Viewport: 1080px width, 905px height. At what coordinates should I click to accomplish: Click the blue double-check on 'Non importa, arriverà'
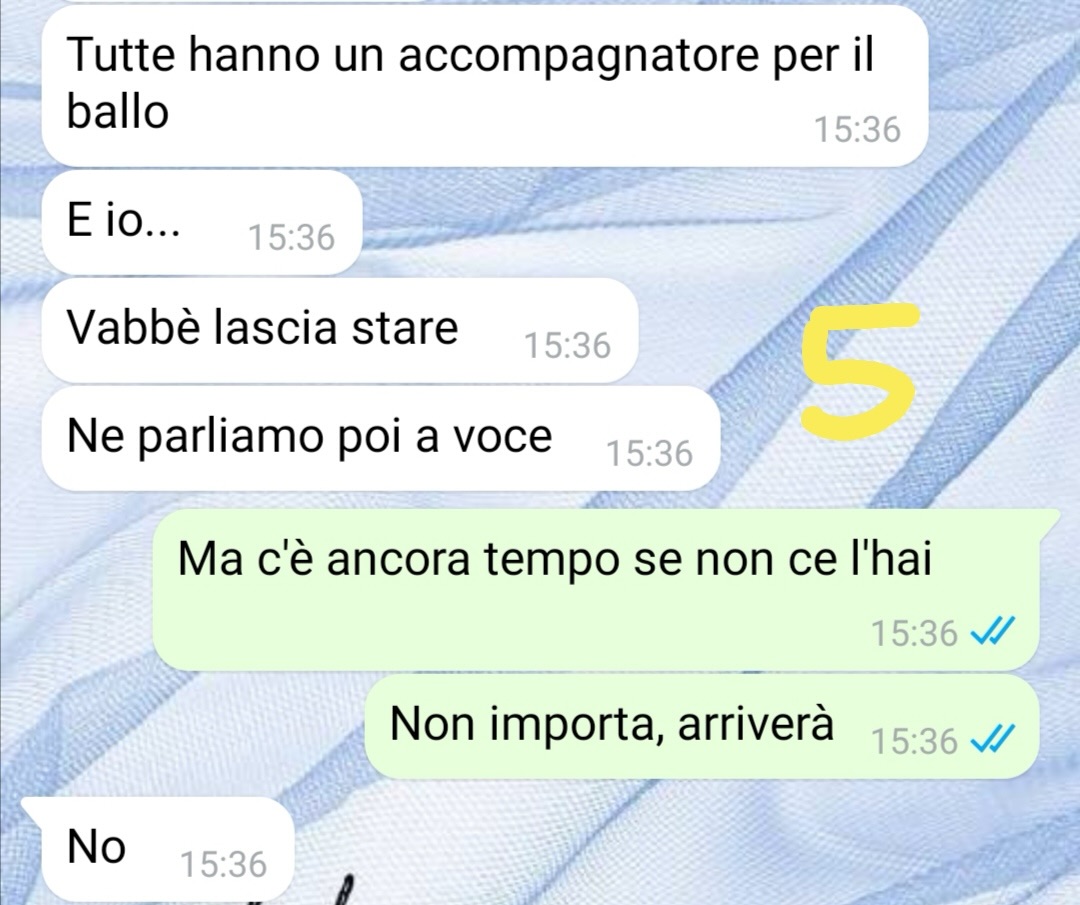(x=992, y=741)
